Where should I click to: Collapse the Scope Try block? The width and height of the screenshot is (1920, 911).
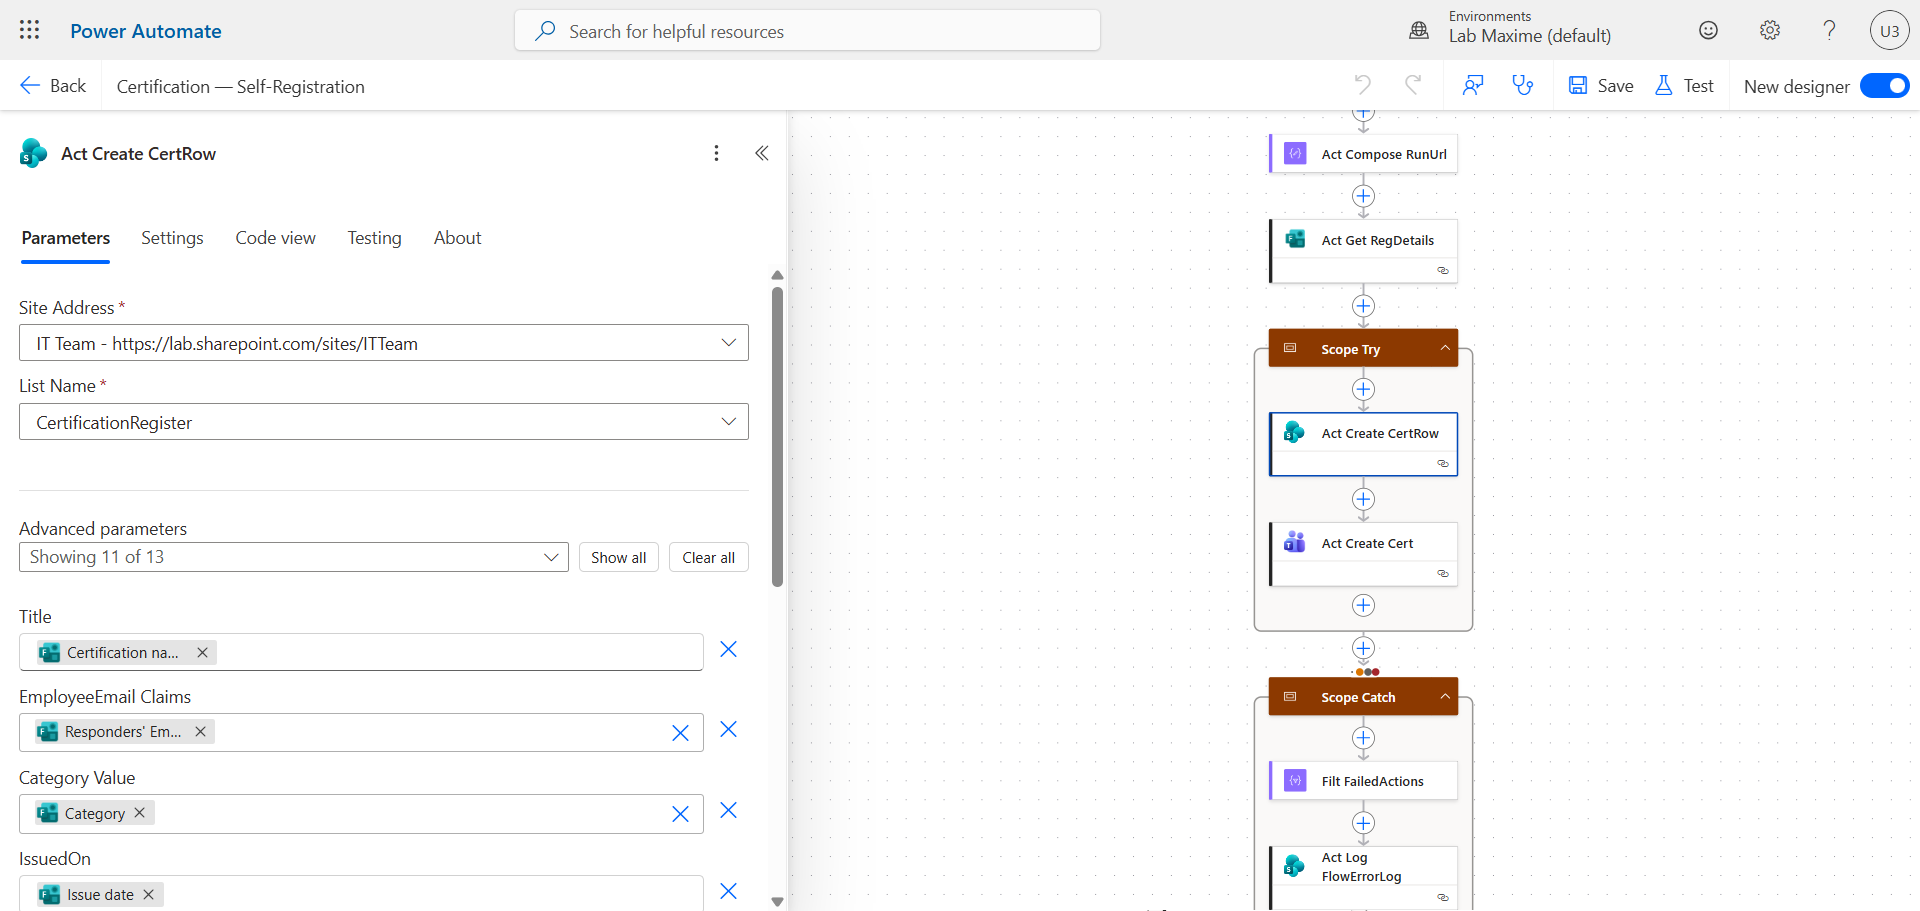coord(1445,348)
